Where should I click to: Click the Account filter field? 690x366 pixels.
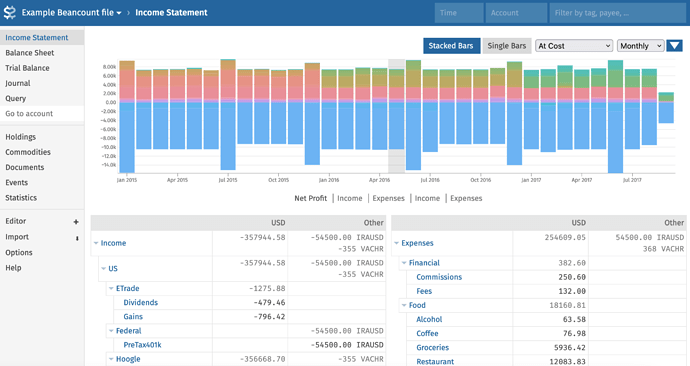(516, 13)
